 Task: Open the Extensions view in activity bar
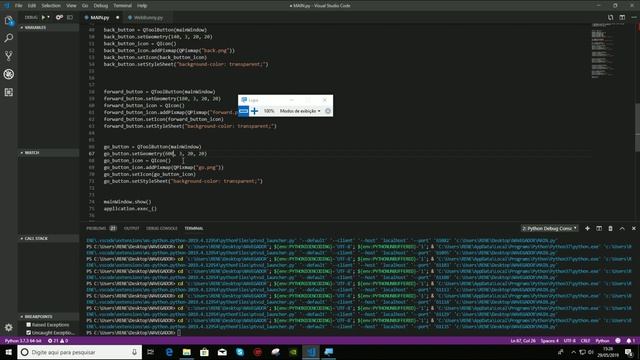click(9, 92)
